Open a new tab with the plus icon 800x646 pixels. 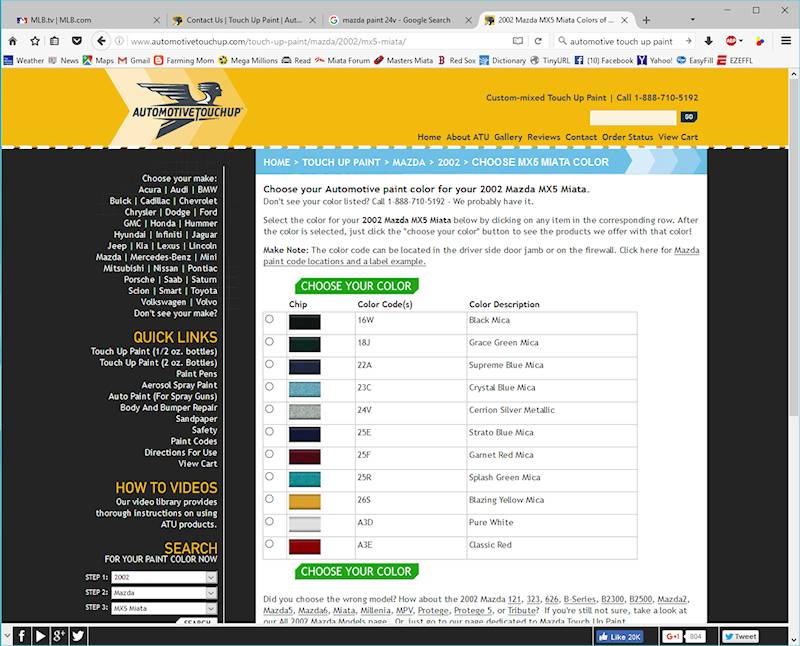(646, 20)
